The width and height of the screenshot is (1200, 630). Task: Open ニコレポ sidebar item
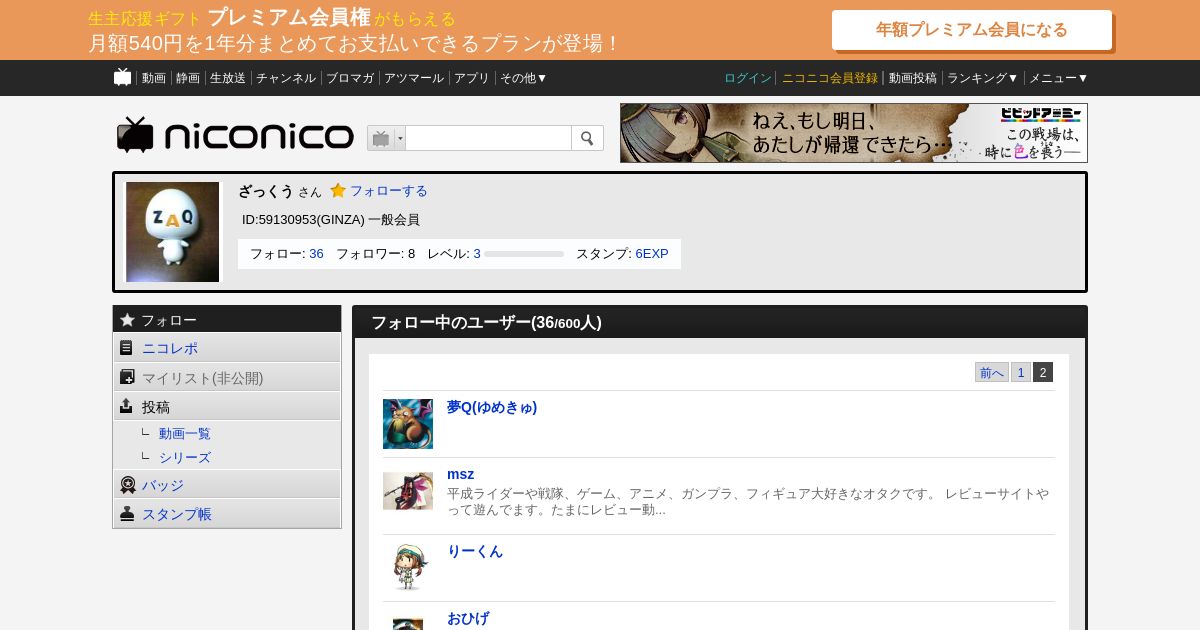pos(227,348)
